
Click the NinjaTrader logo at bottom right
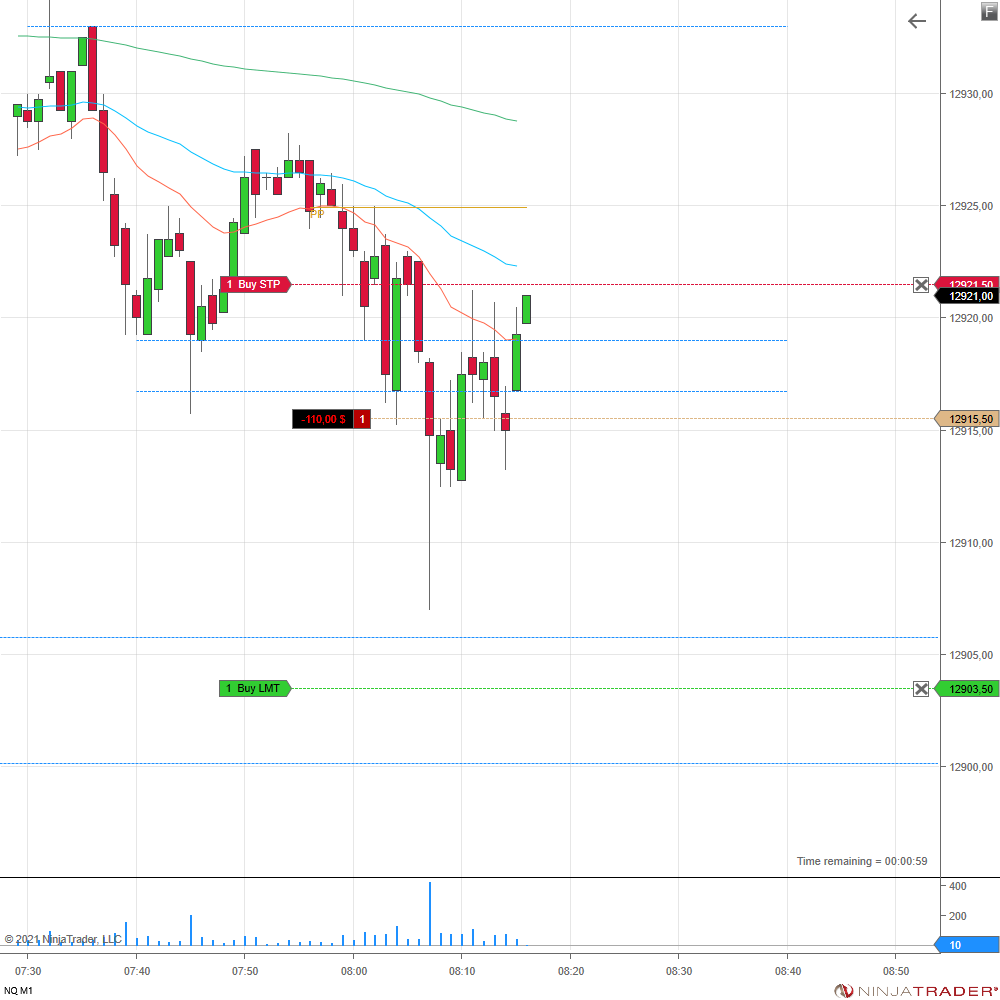pyautogui.click(x=916, y=990)
